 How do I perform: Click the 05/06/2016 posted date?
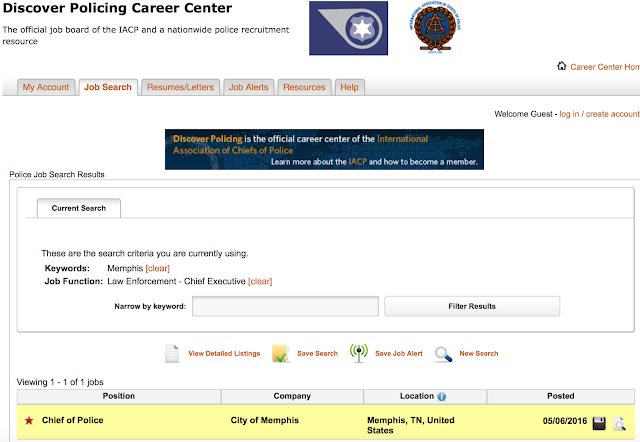565,421
